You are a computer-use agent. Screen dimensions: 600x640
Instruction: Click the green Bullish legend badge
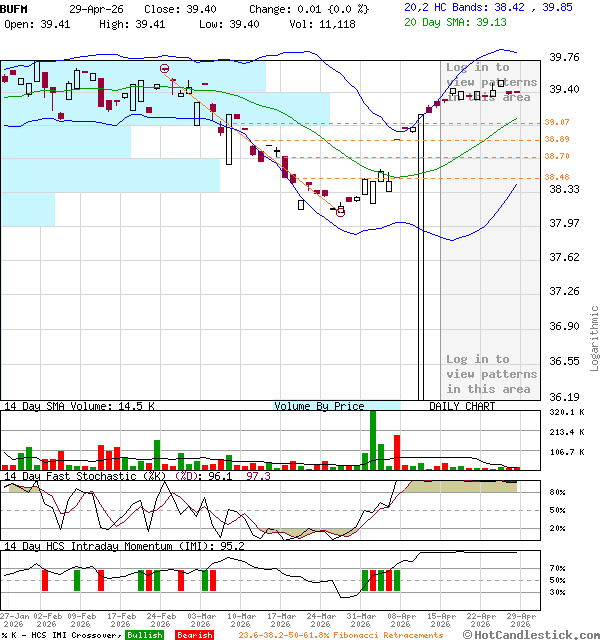click(144, 635)
